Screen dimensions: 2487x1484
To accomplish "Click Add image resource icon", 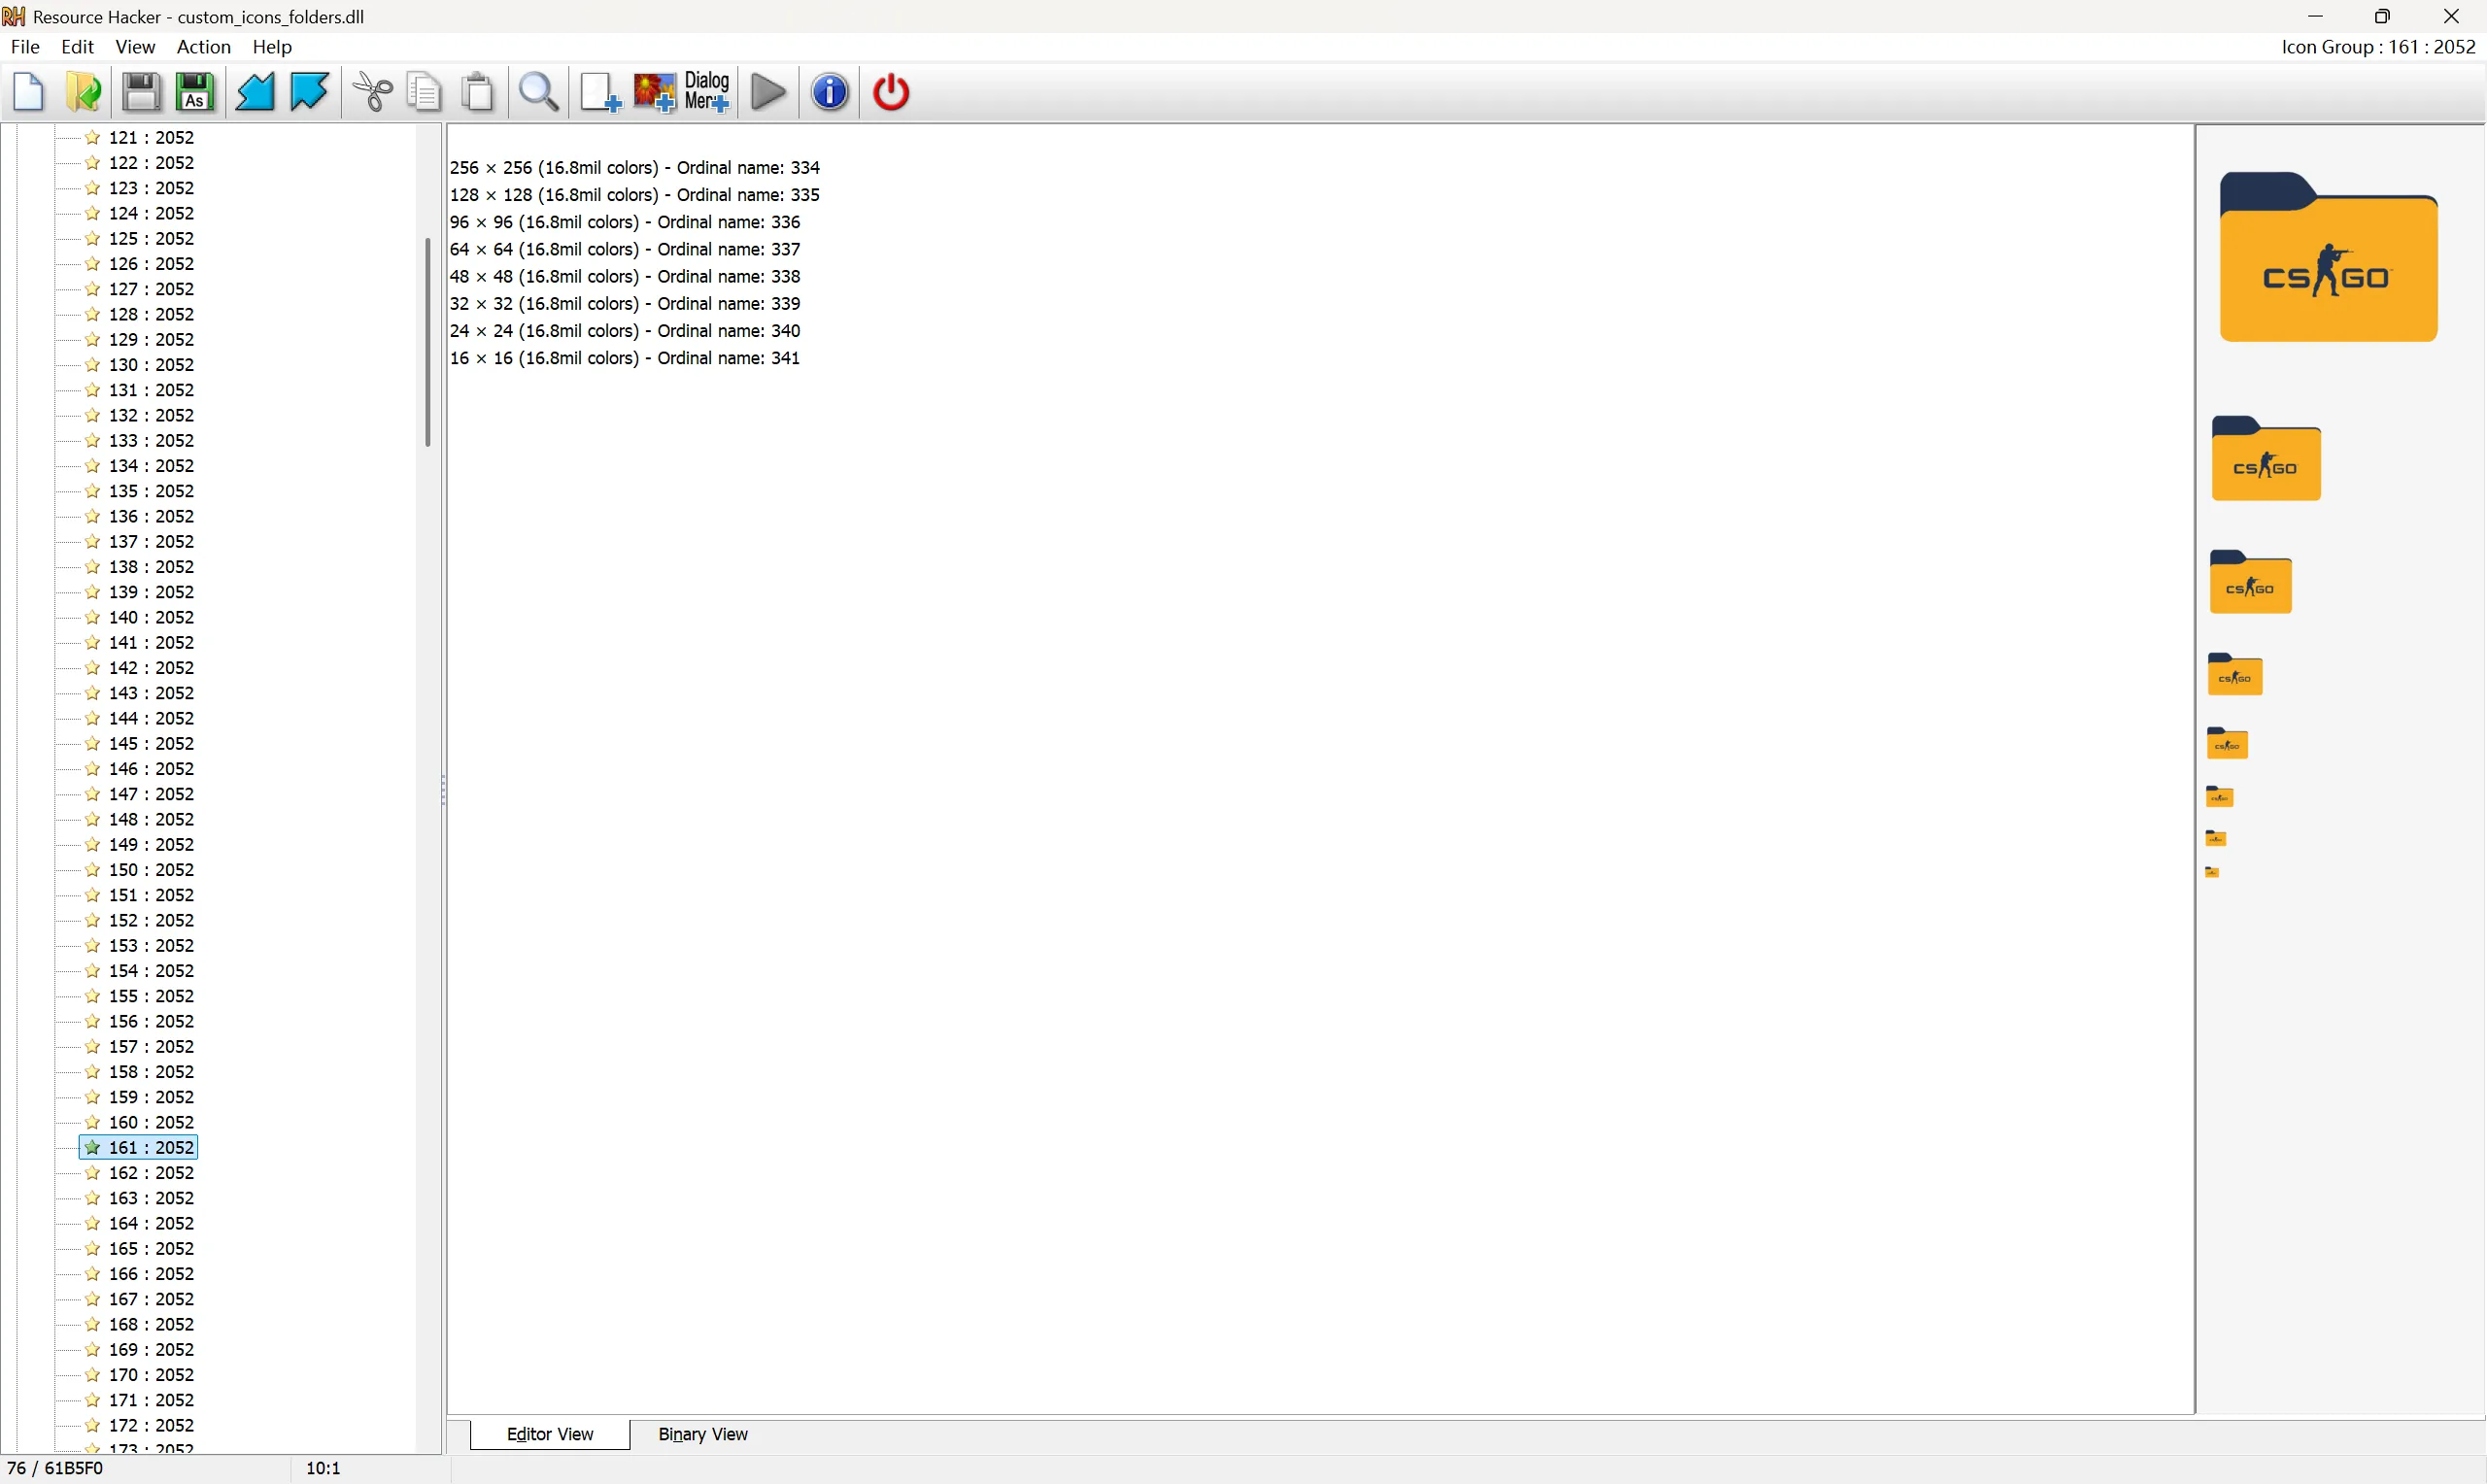I will [x=655, y=92].
